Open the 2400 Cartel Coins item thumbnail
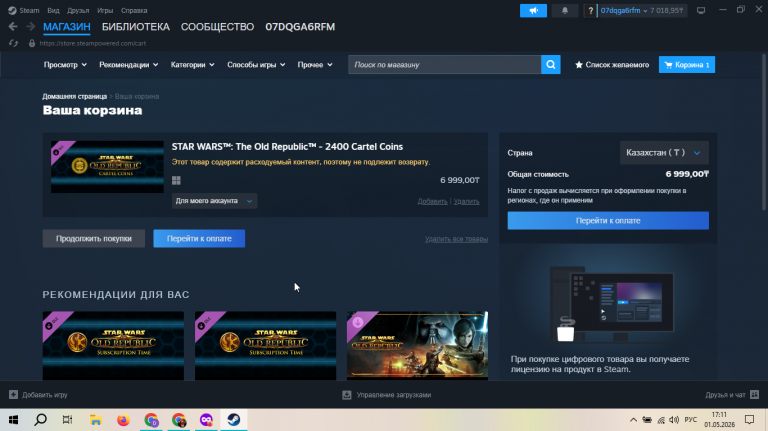The height and width of the screenshot is (431, 768). coord(107,167)
